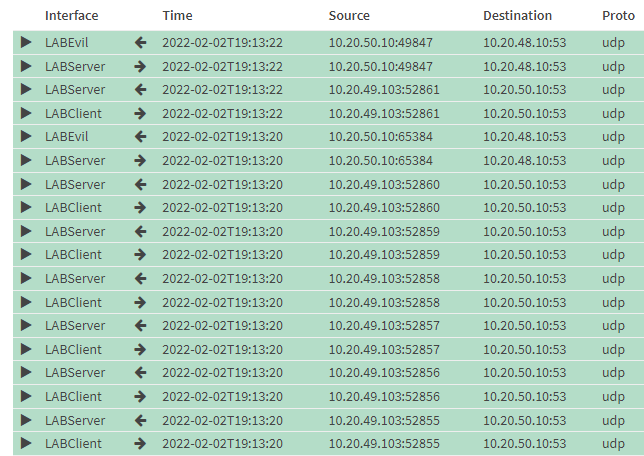Show details for LABClient row port 52857

(x=26, y=349)
